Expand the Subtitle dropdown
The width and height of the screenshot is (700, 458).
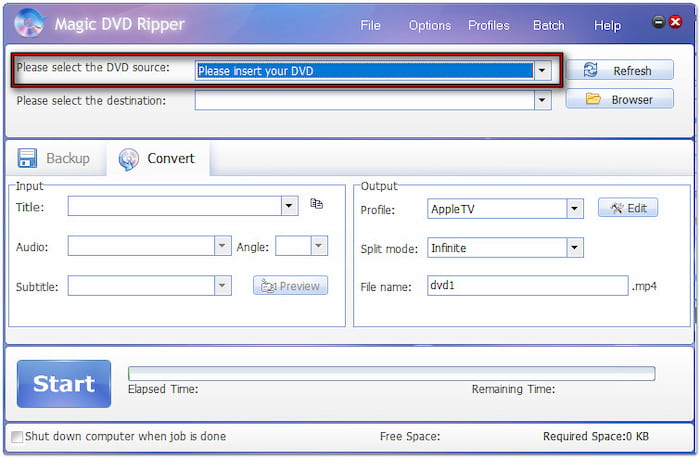coord(222,286)
